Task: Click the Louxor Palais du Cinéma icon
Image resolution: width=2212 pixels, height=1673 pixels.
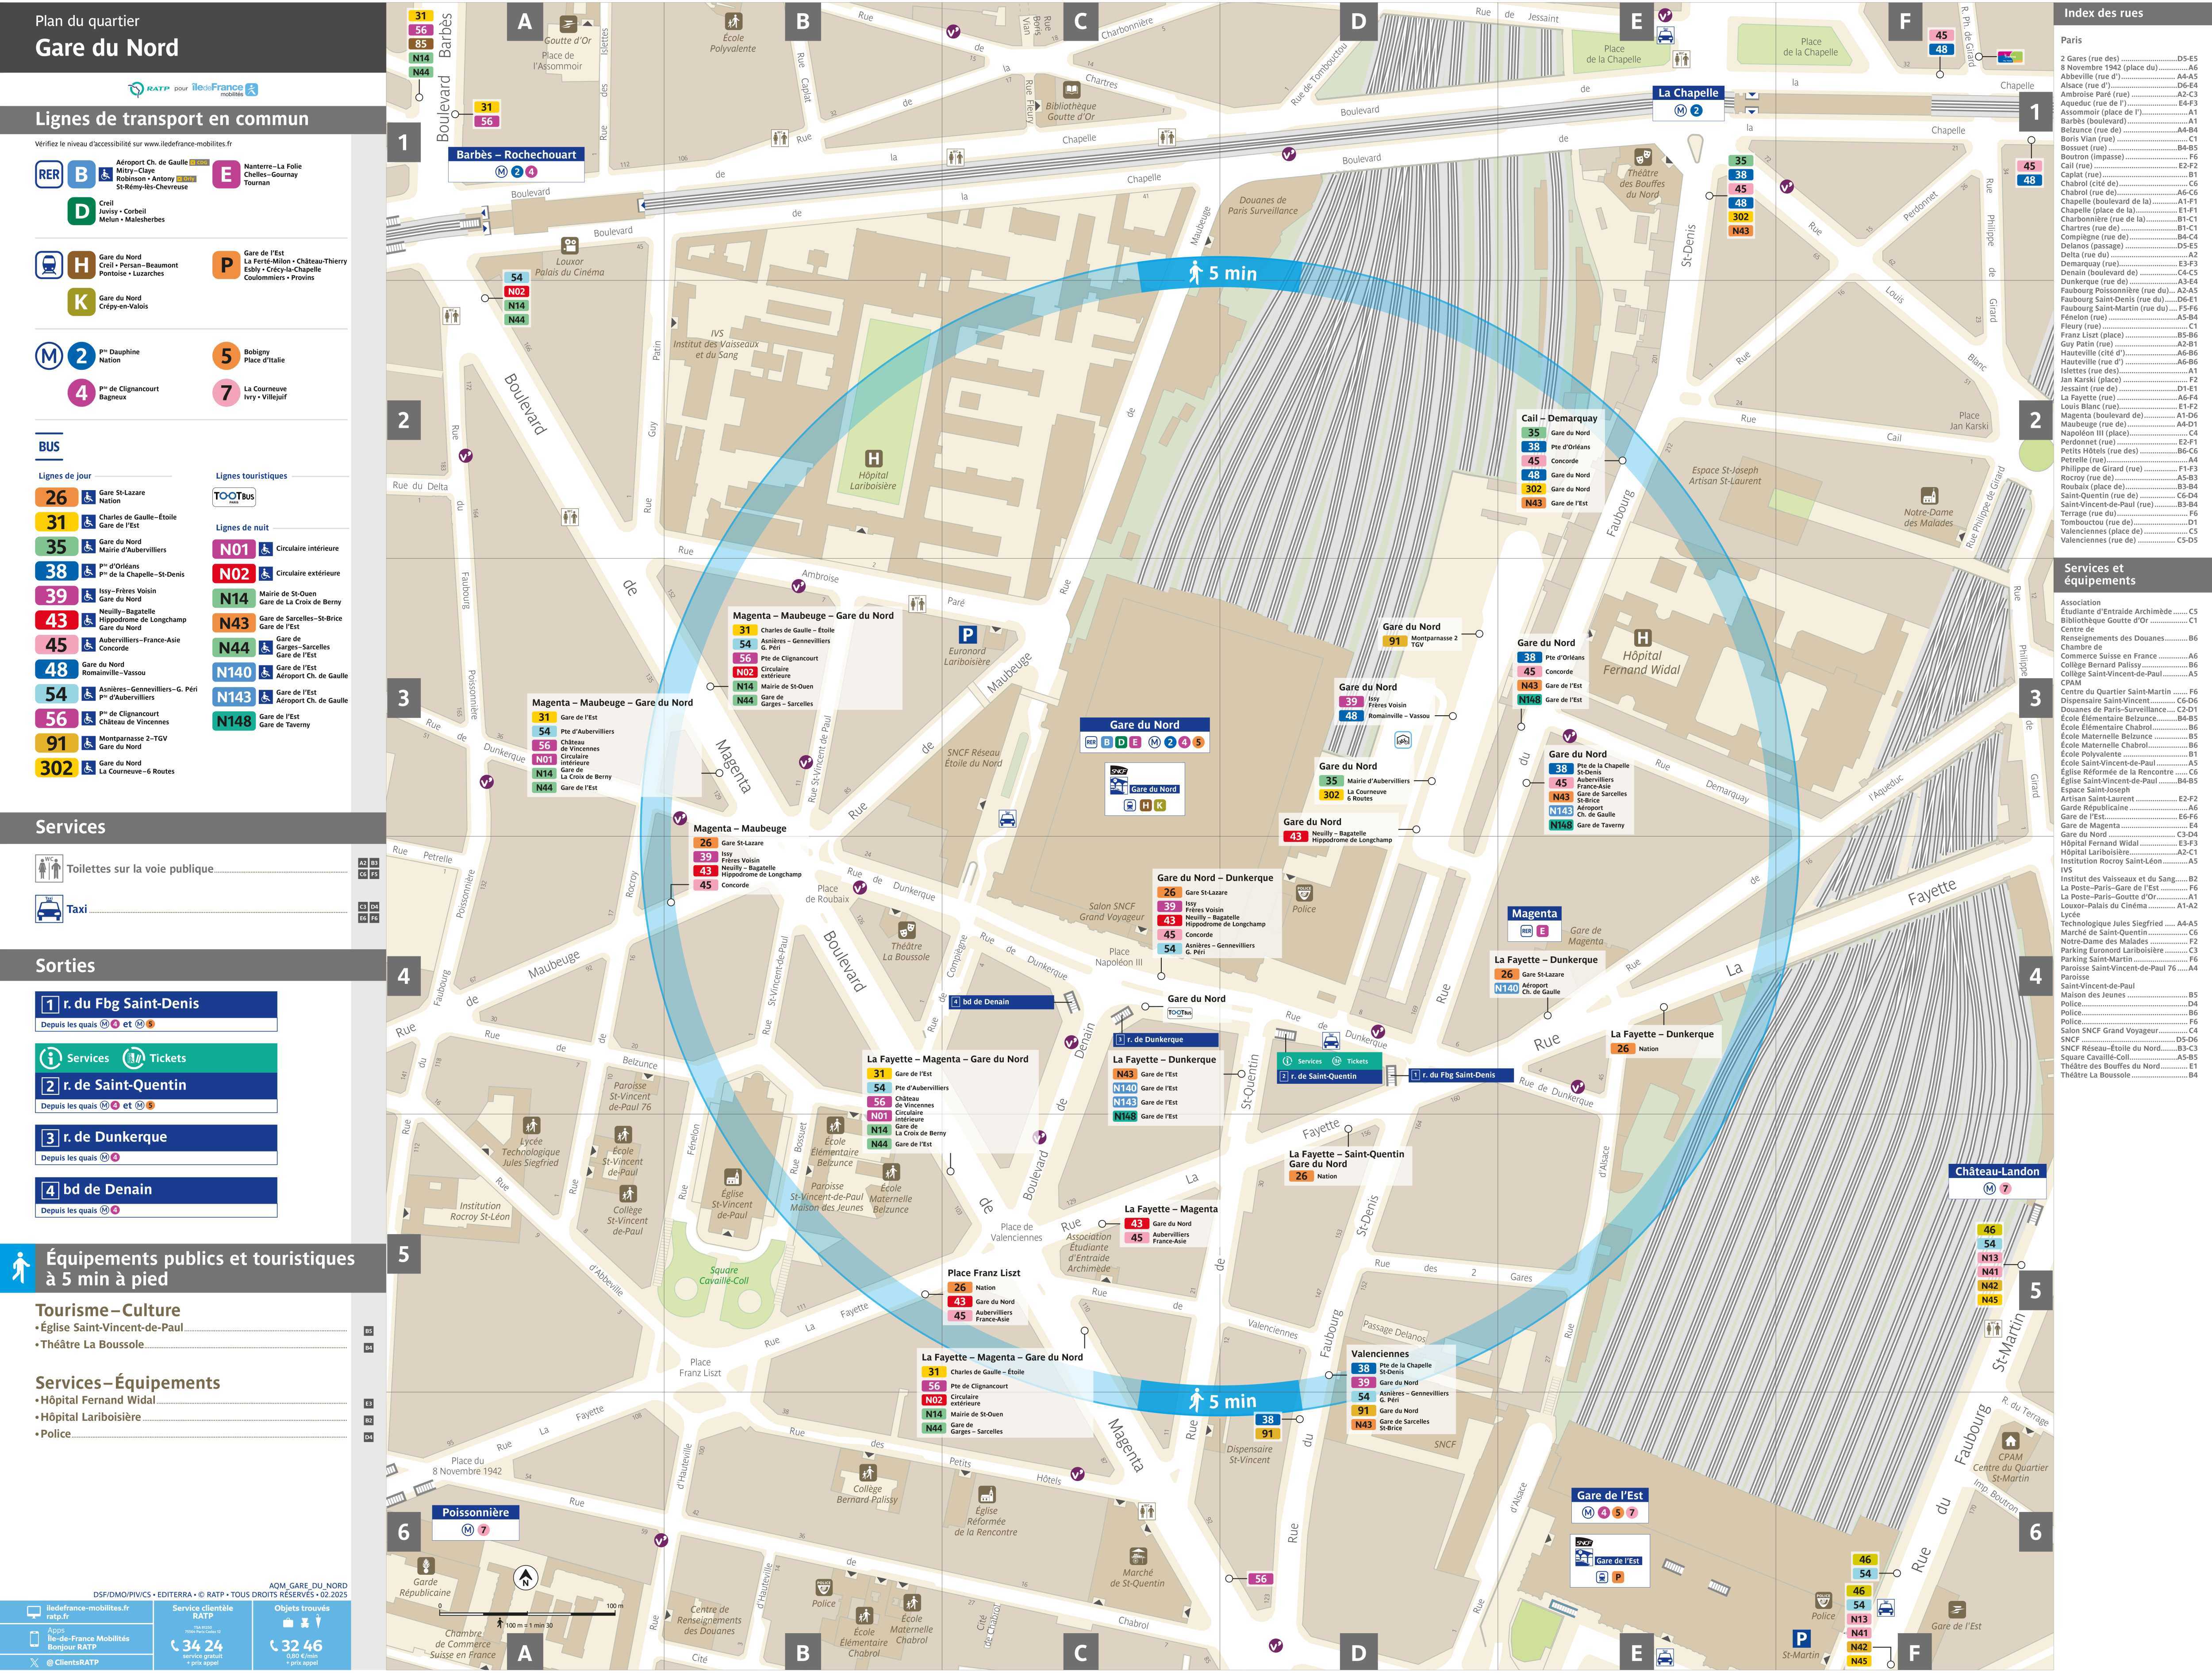Action: 569,245
